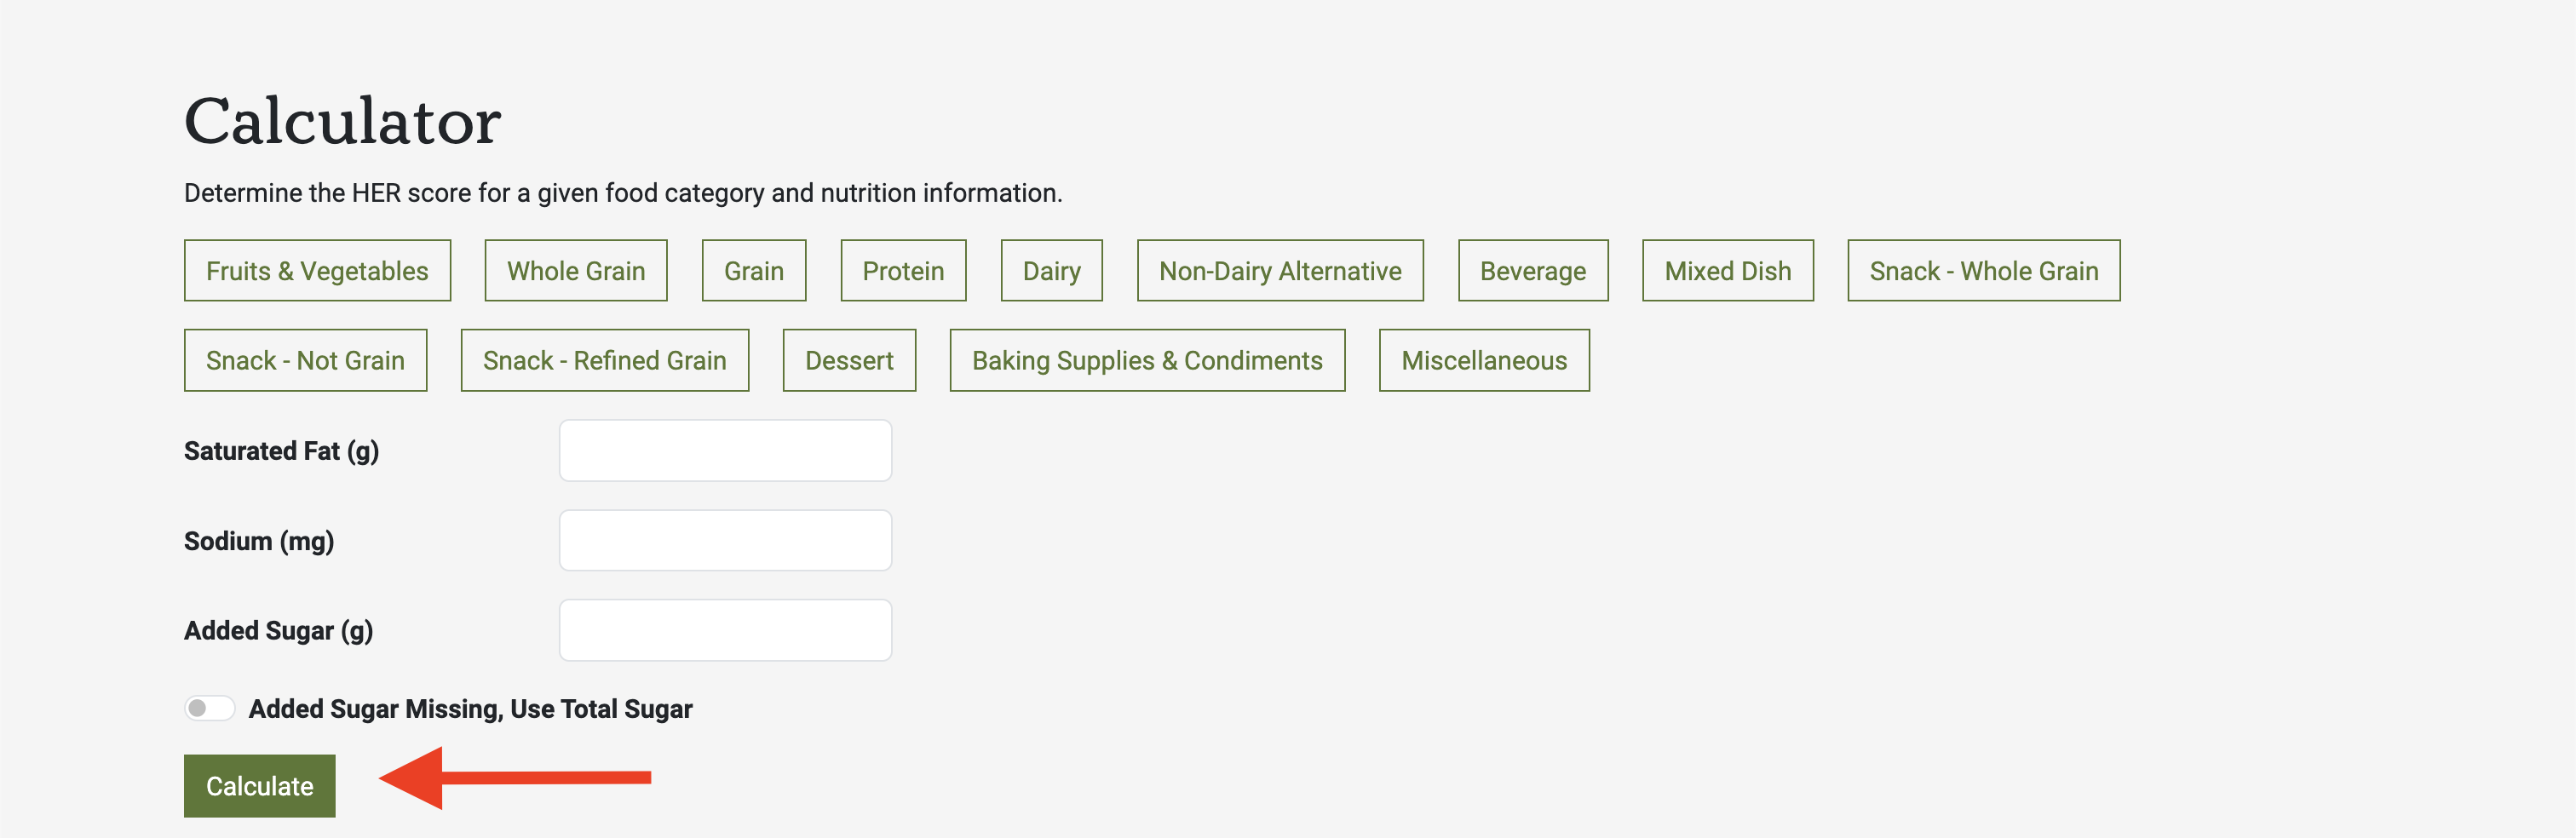The width and height of the screenshot is (2576, 838).
Task: Click into the Sodium (mg) field
Action: (x=725, y=541)
